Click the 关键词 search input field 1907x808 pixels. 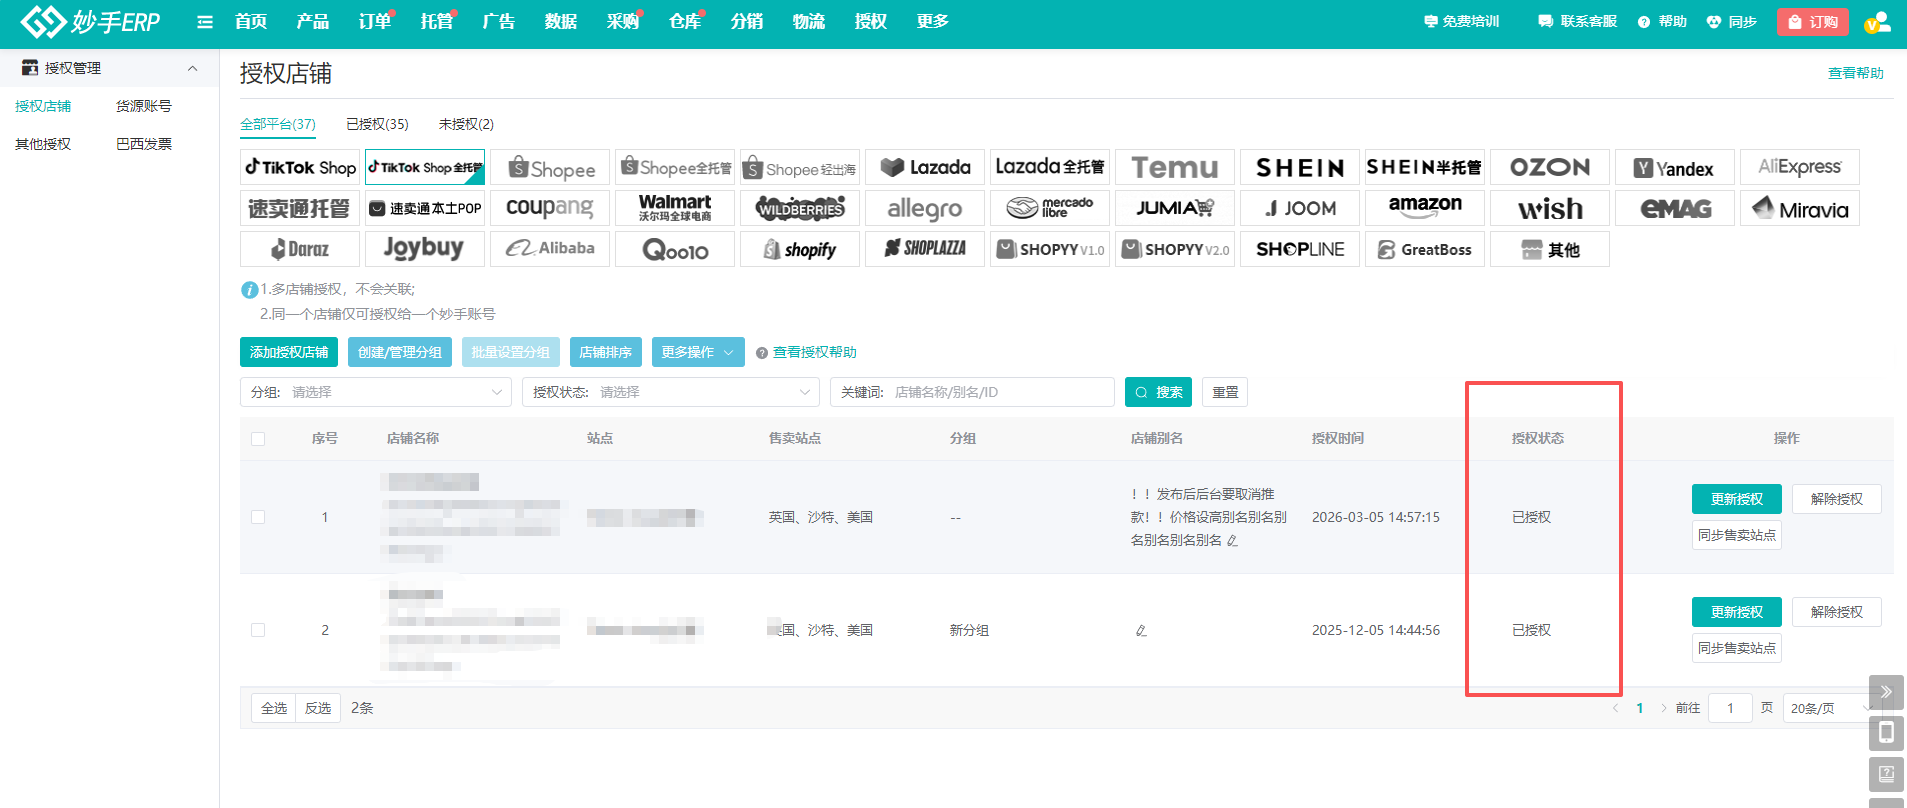(972, 392)
